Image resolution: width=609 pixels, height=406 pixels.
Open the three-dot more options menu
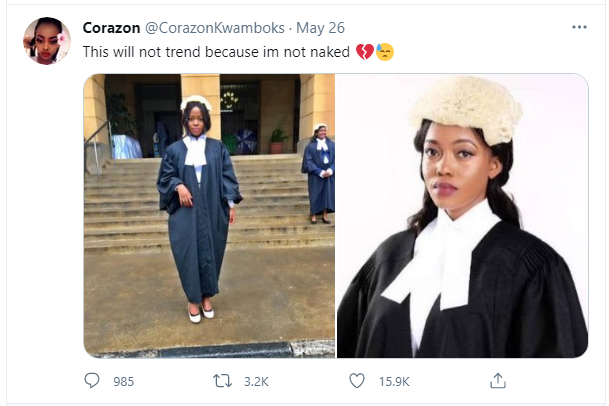point(579,27)
